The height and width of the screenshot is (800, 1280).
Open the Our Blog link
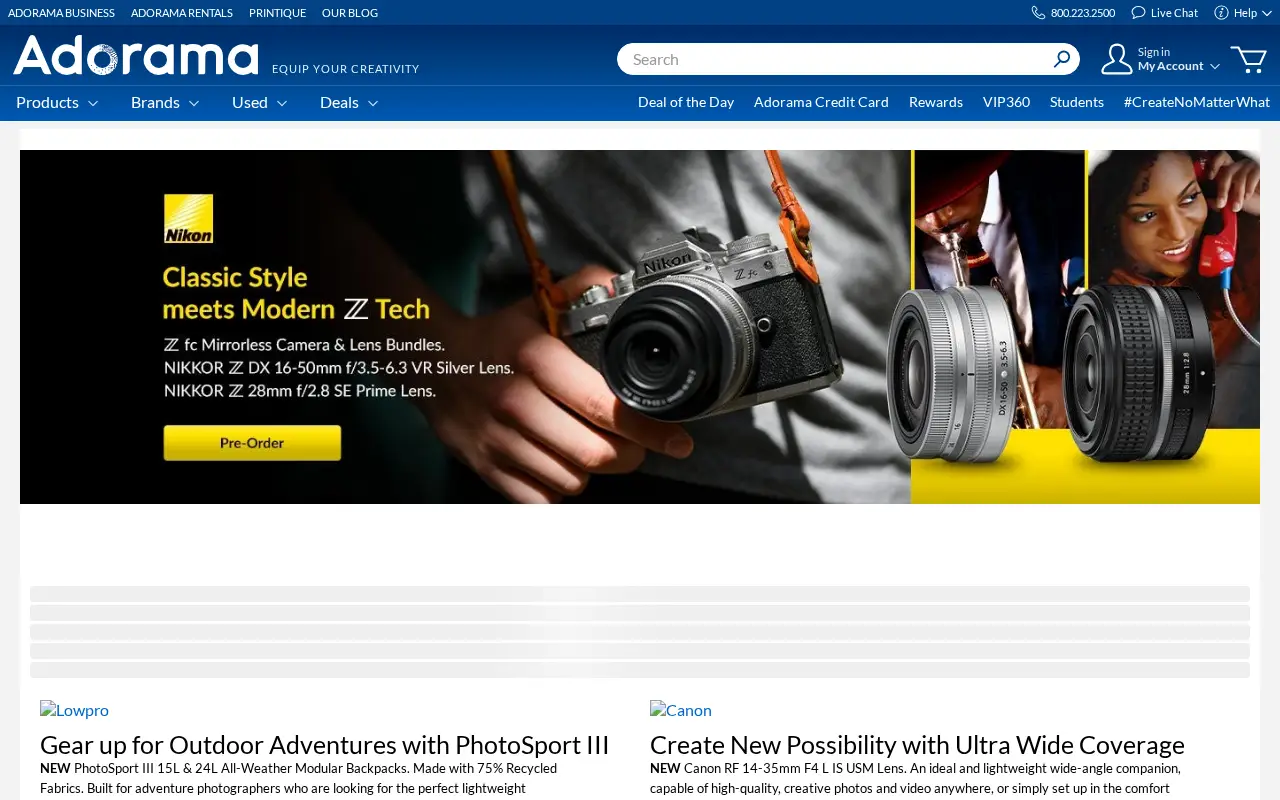(x=350, y=13)
